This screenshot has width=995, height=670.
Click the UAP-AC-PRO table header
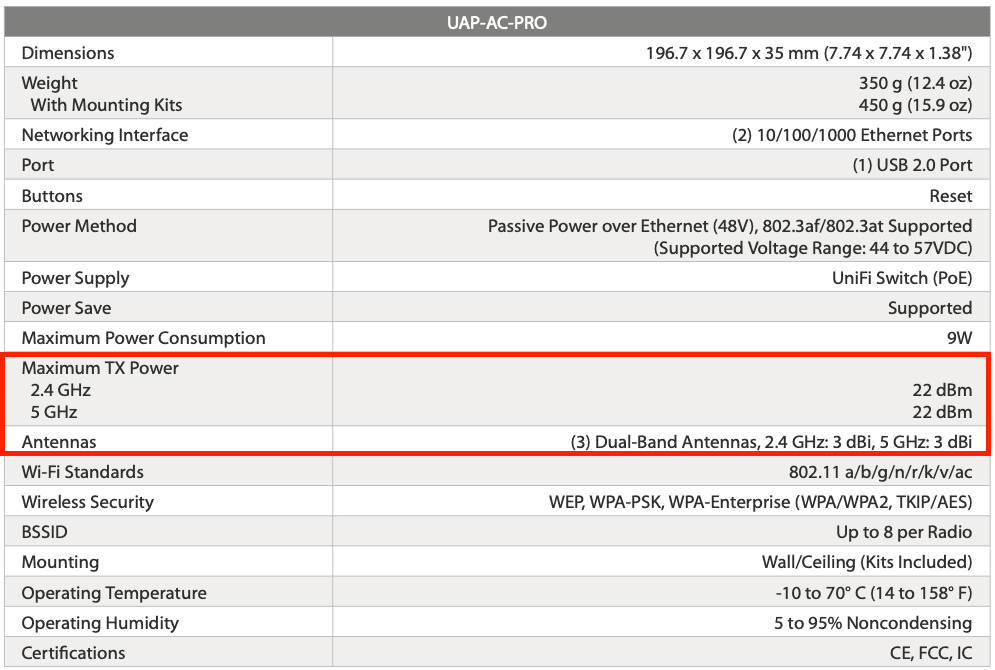pos(497,23)
